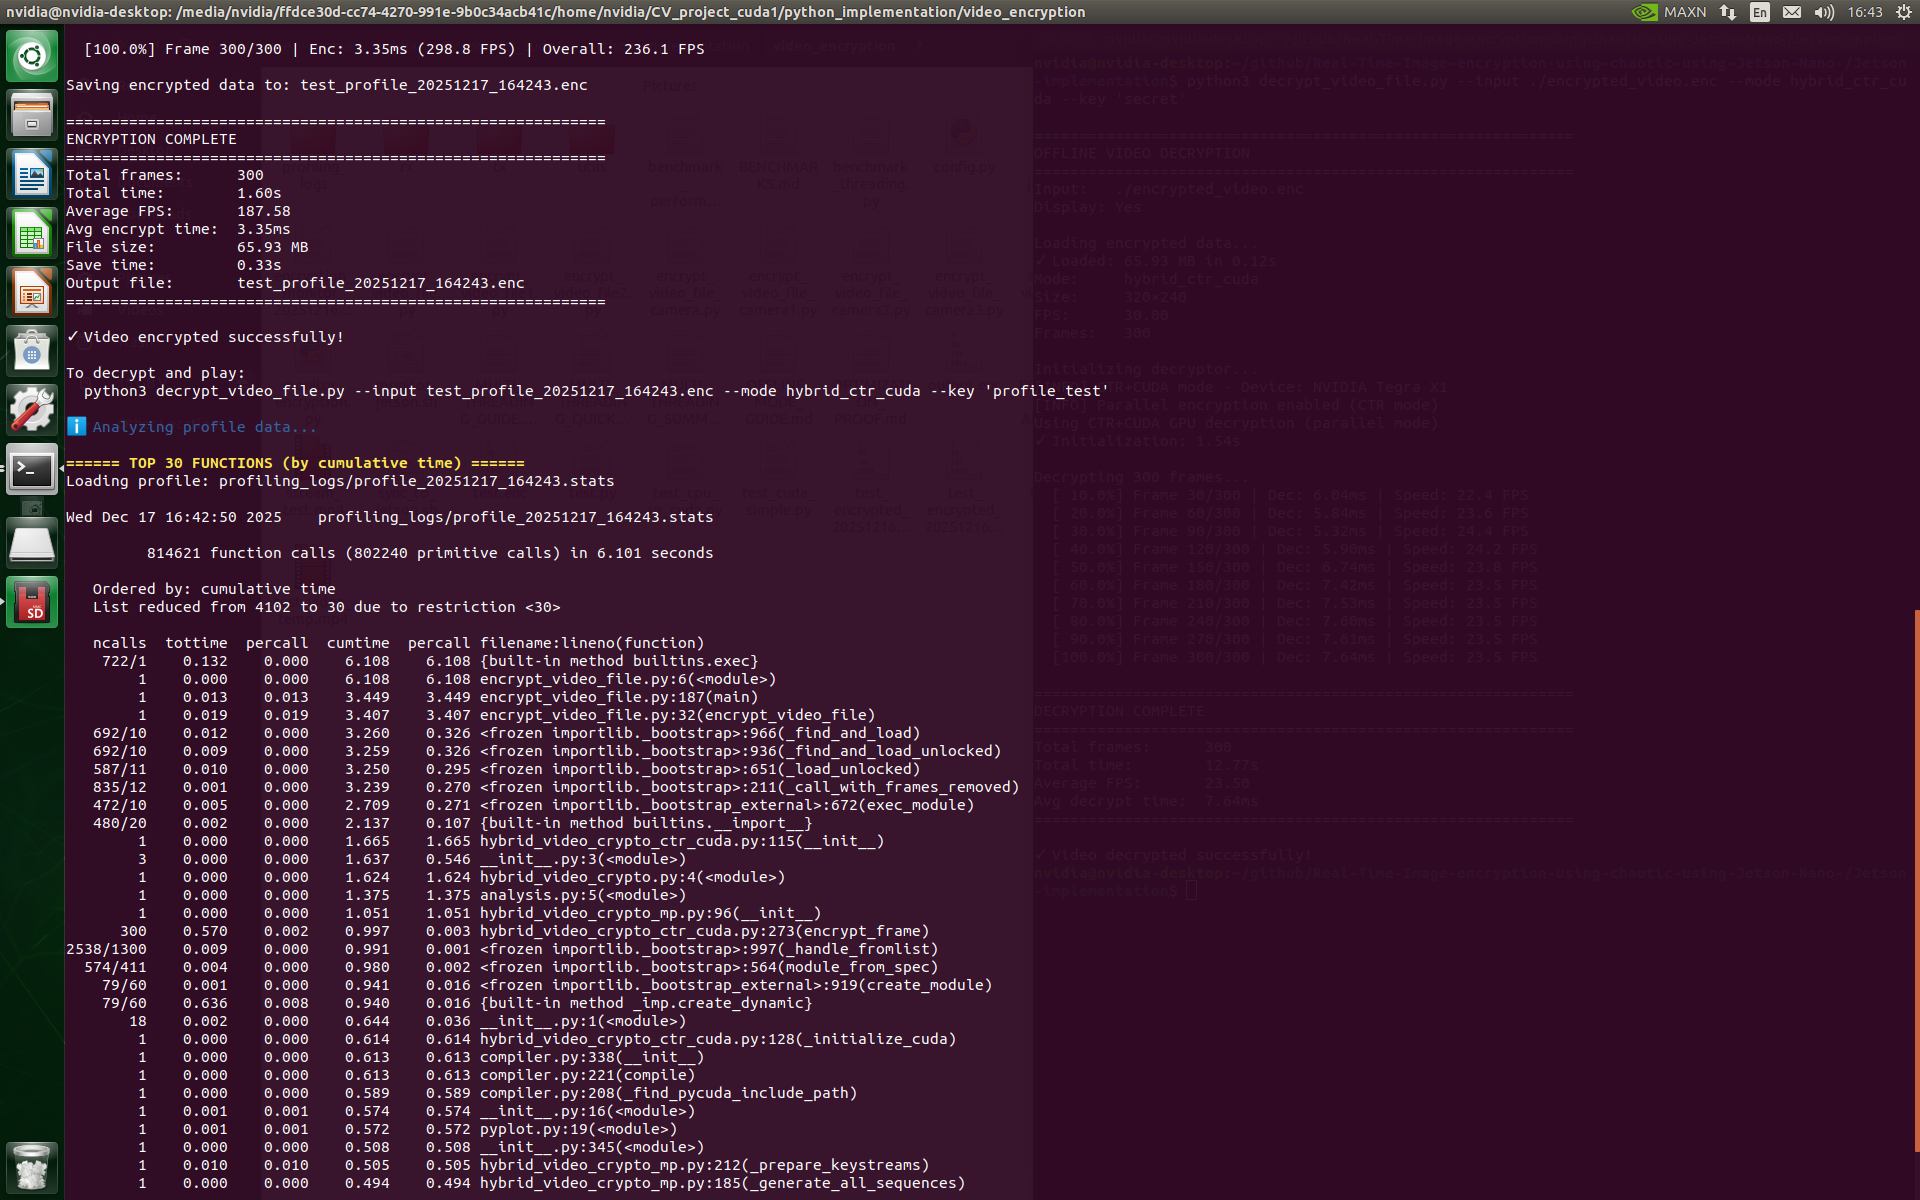Screen dimensions: 1920x1200
Task: Select the 'Average FPS: 187.58' value
Action: [x=264, y=211]
